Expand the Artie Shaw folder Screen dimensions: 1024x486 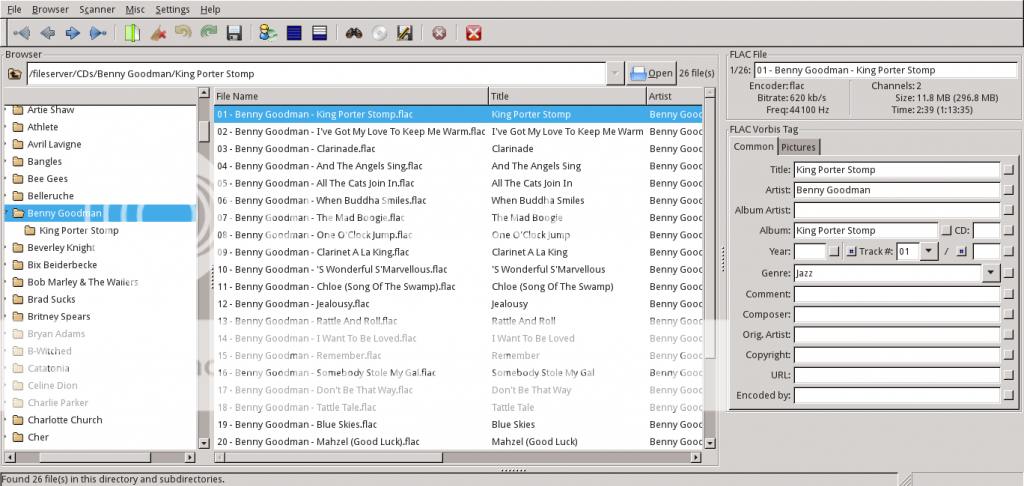6,110
